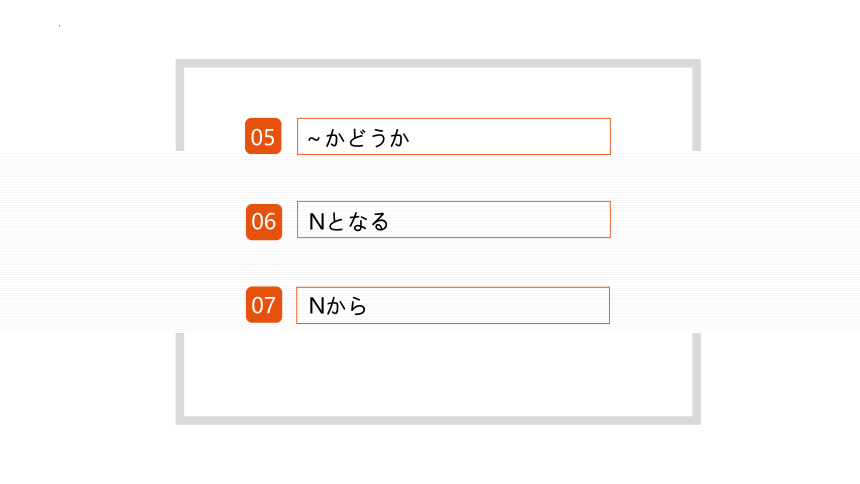Viewport: 860px width, 484px height.
Task: Select the Nとなる text box
Action: pyautogui.click(x=454, y=220)
